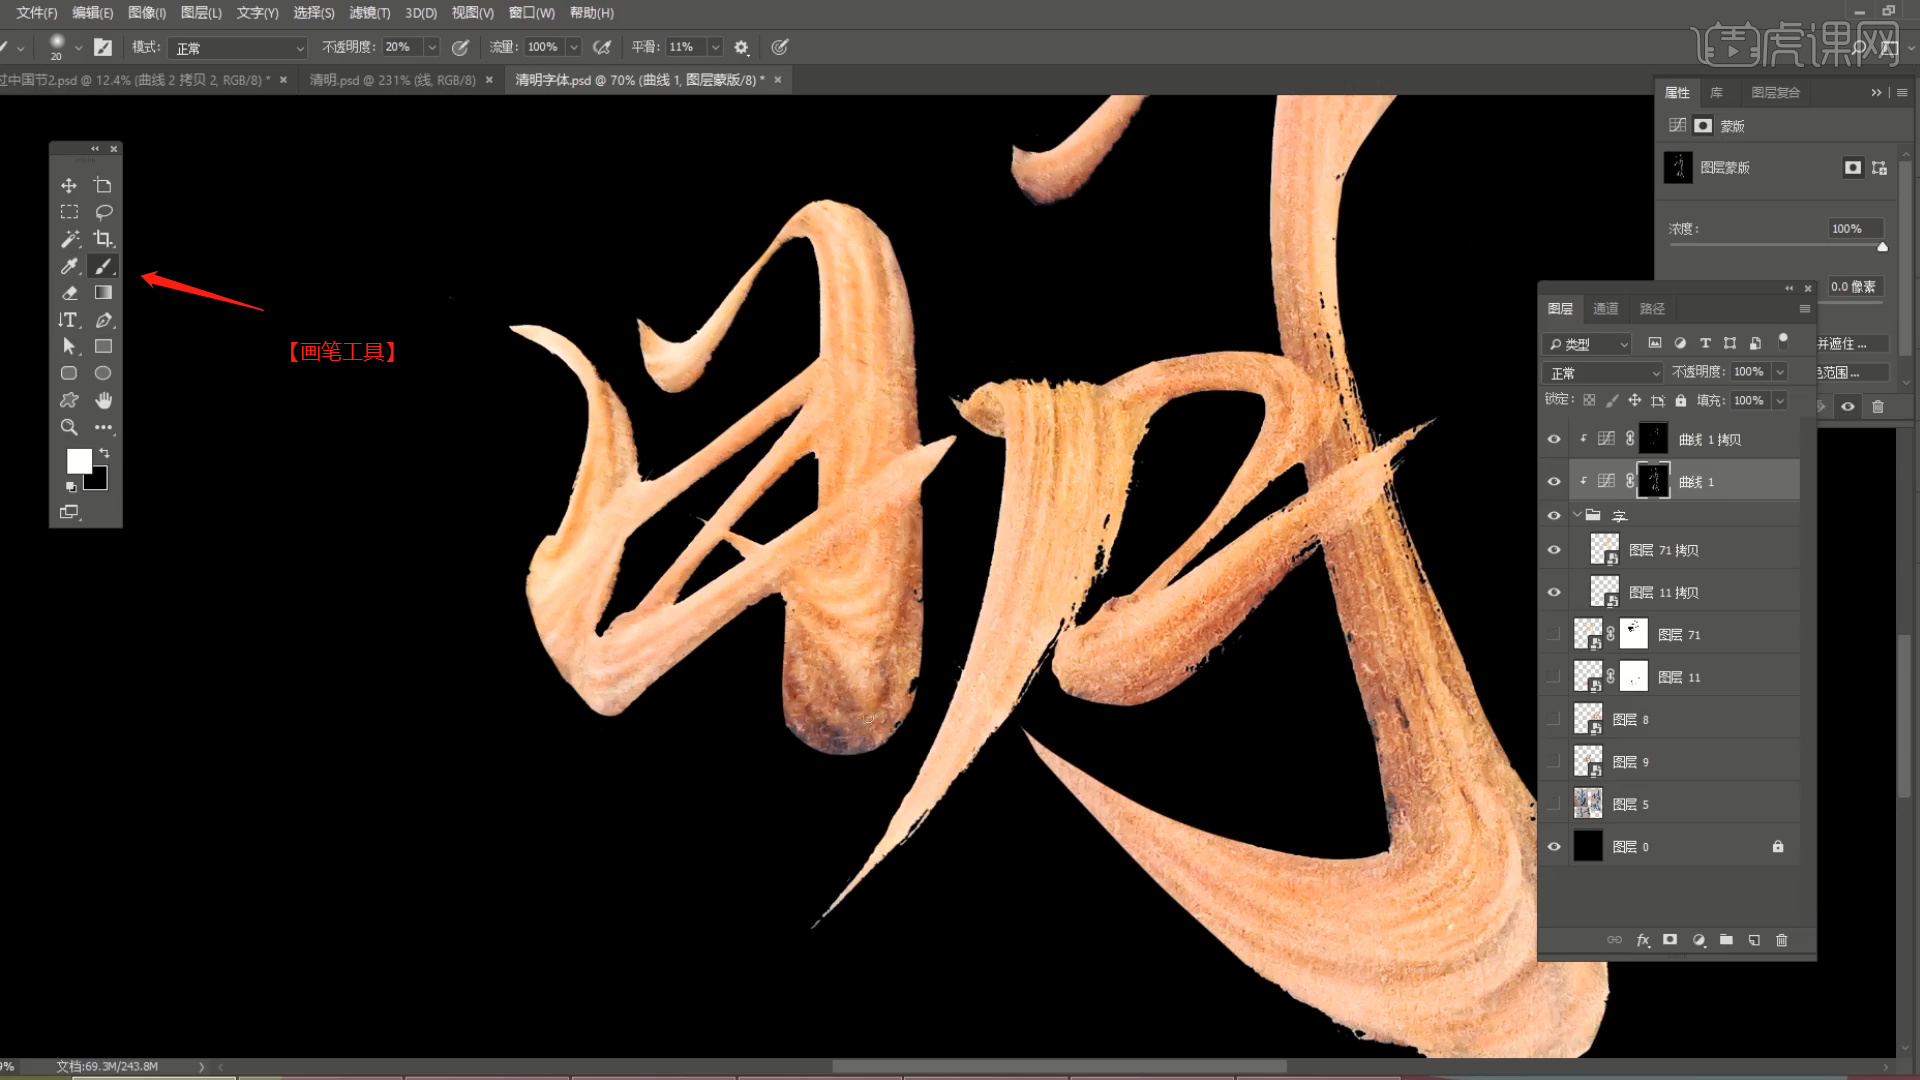
Task: Open layer style fx menu
Action: click(1642, 940)
